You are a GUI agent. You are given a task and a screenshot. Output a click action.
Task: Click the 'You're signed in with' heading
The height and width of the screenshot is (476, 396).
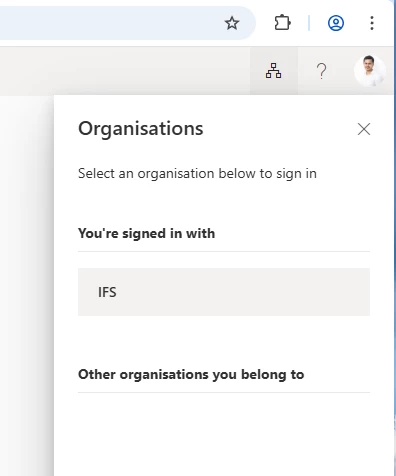(x=146, y=233)
